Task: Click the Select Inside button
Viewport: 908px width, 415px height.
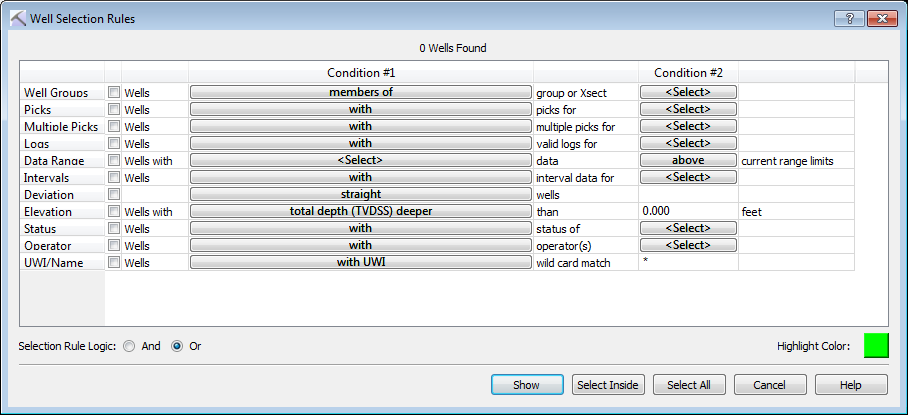Action: click(608, 385)
